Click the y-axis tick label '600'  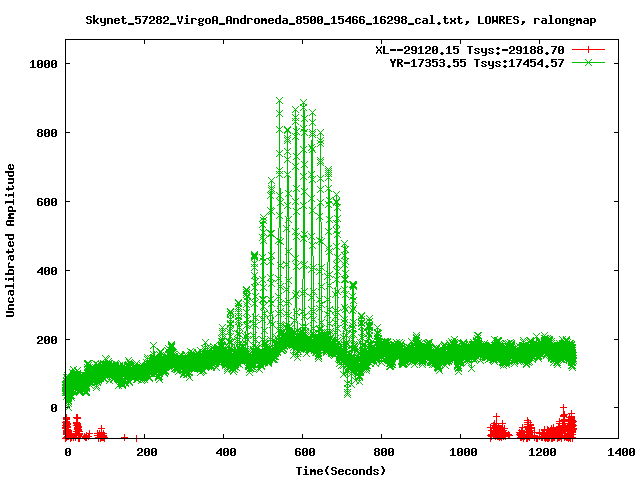(x=47, y=202)
